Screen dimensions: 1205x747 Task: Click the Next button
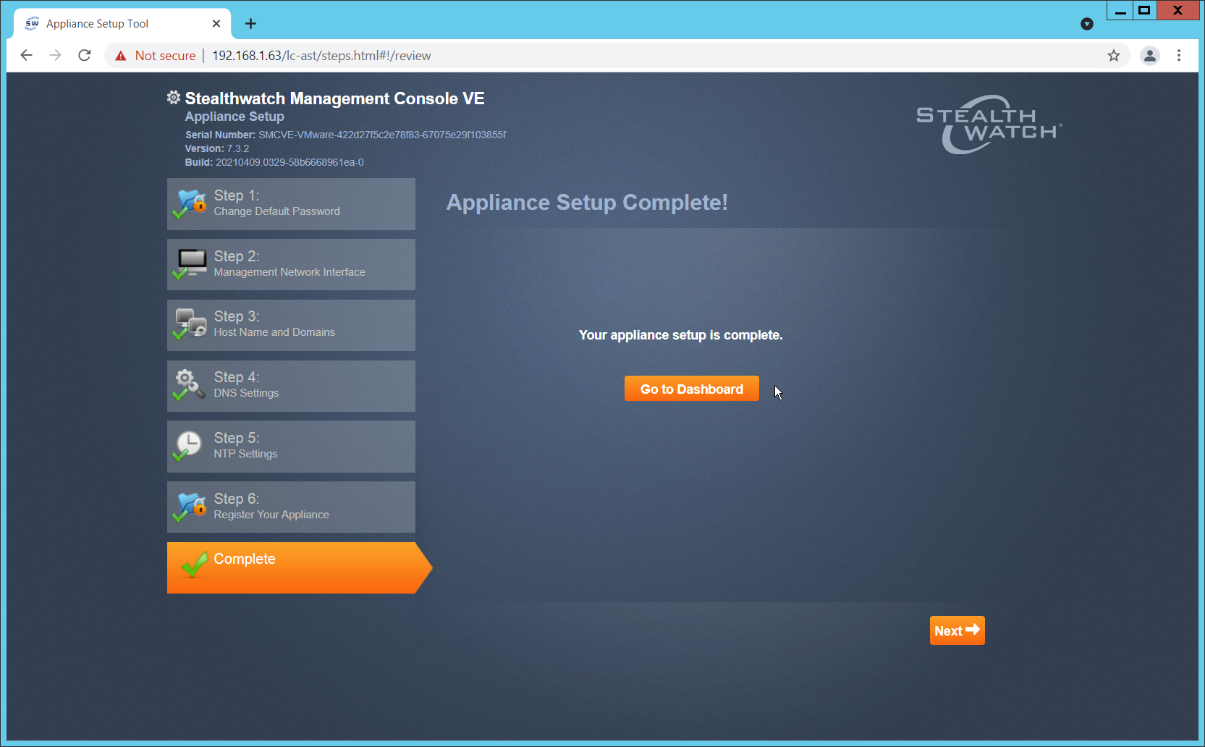tap(956, 630)
